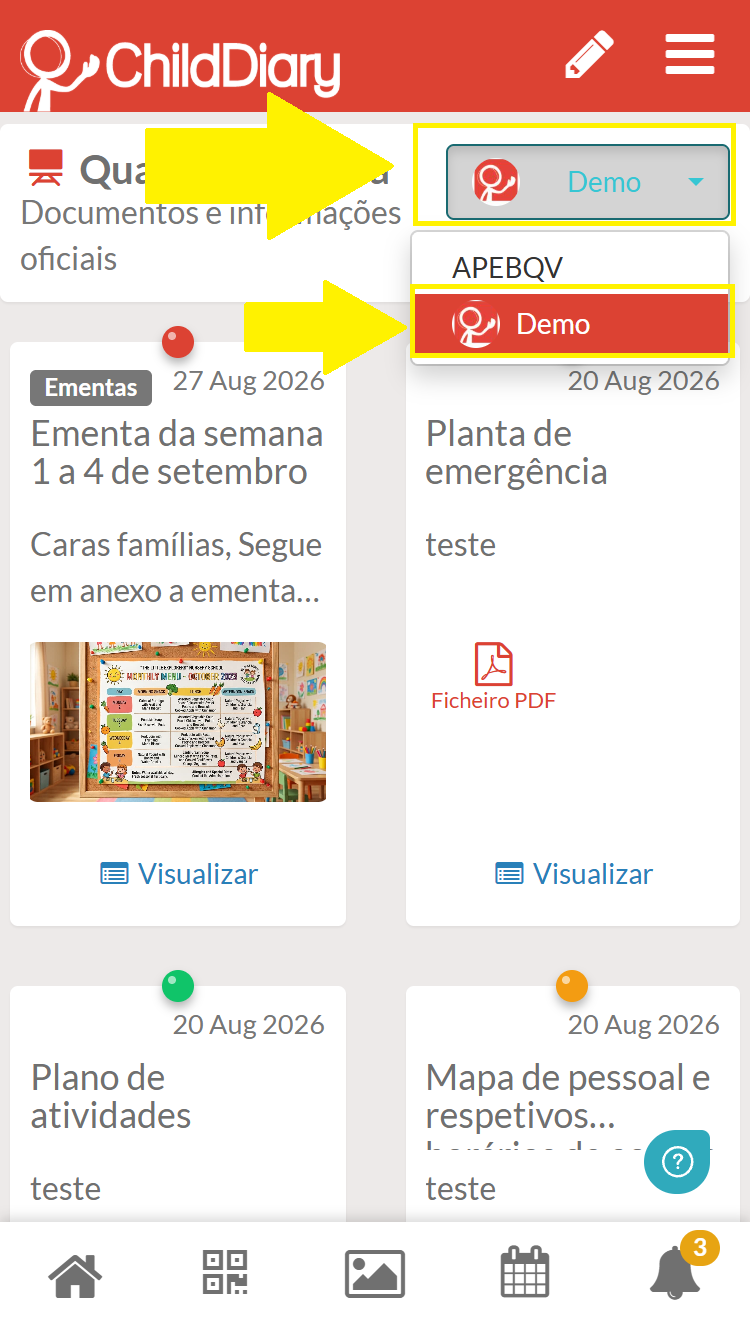Click the Ficheiro PDF icon

(x=493, y=677)
